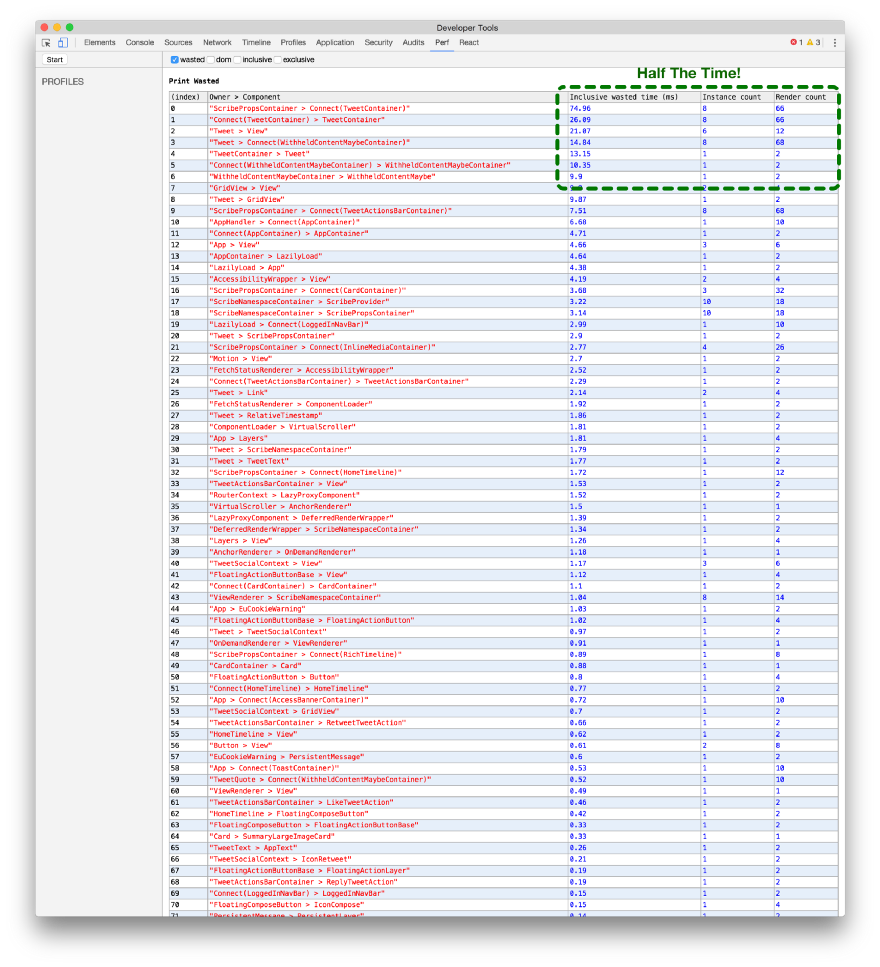
Task: Open the DevTools three-dot menu
Action: (x=834, y=43)
